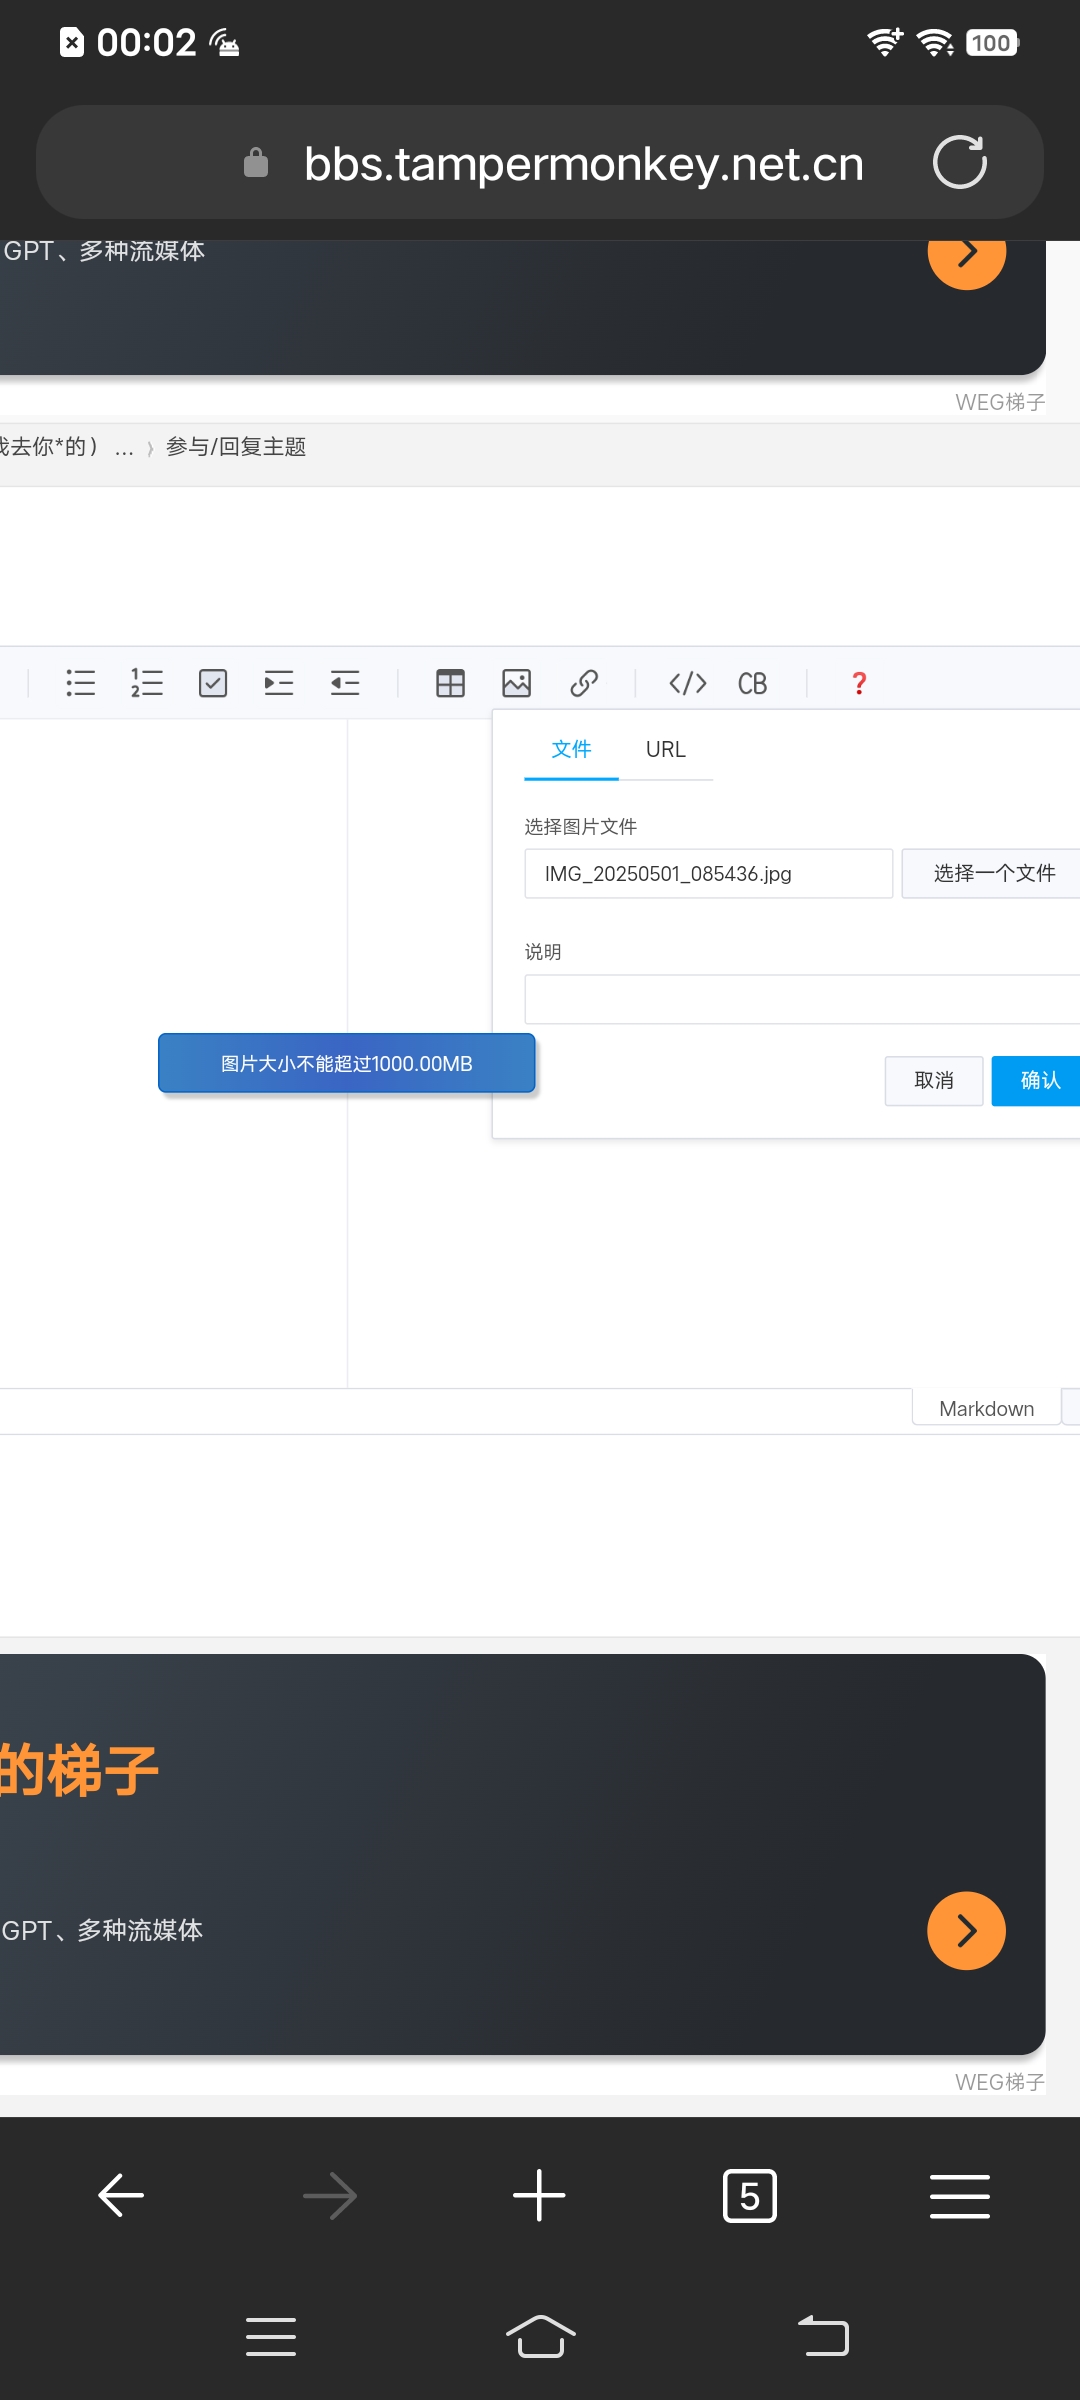Open the browser tab switcher showing 5
This screenshot has height=2400, width=1080.
click(749, 2196)
